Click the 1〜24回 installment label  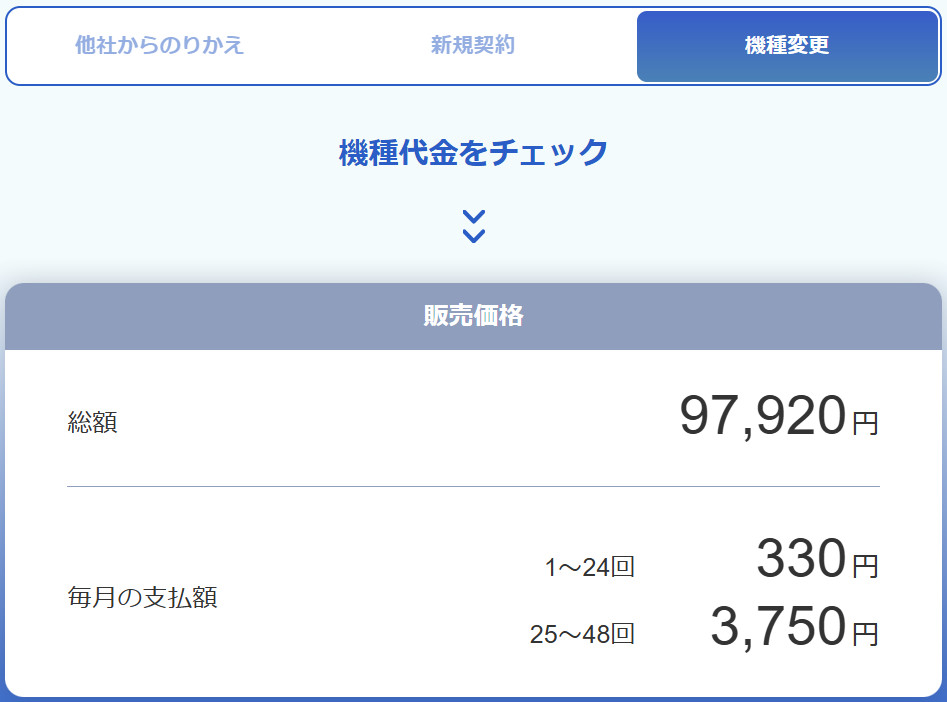click(x=589, y=568)
